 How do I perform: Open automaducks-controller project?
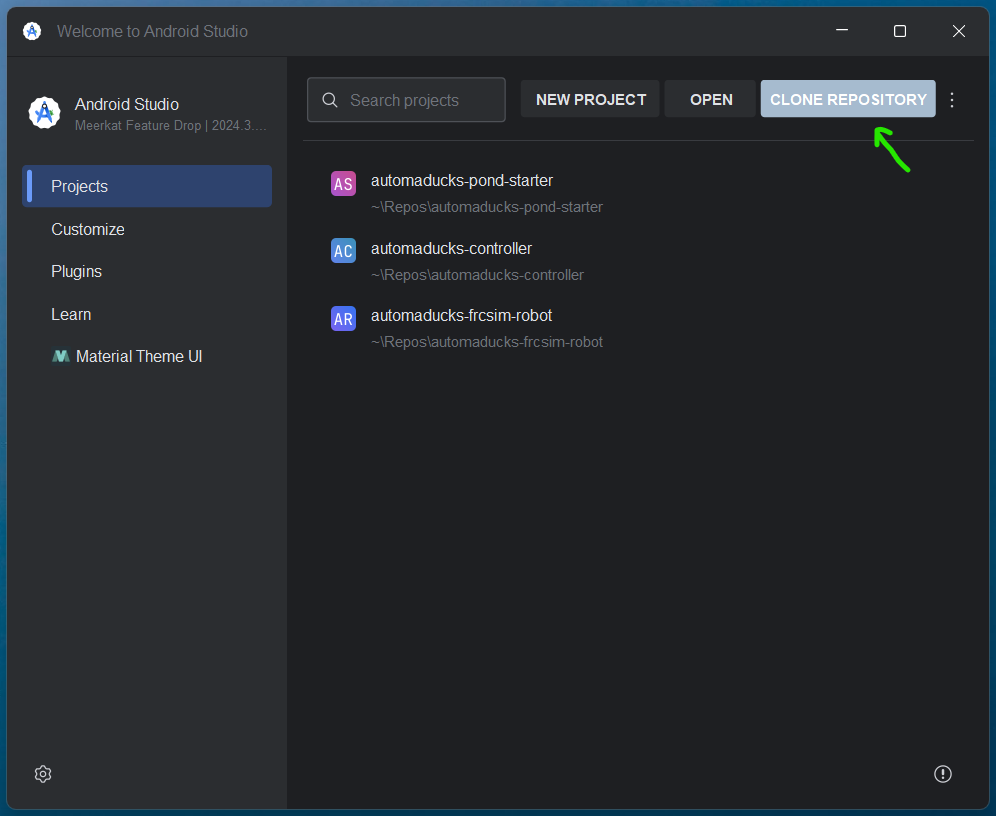[x=452, y=248]
